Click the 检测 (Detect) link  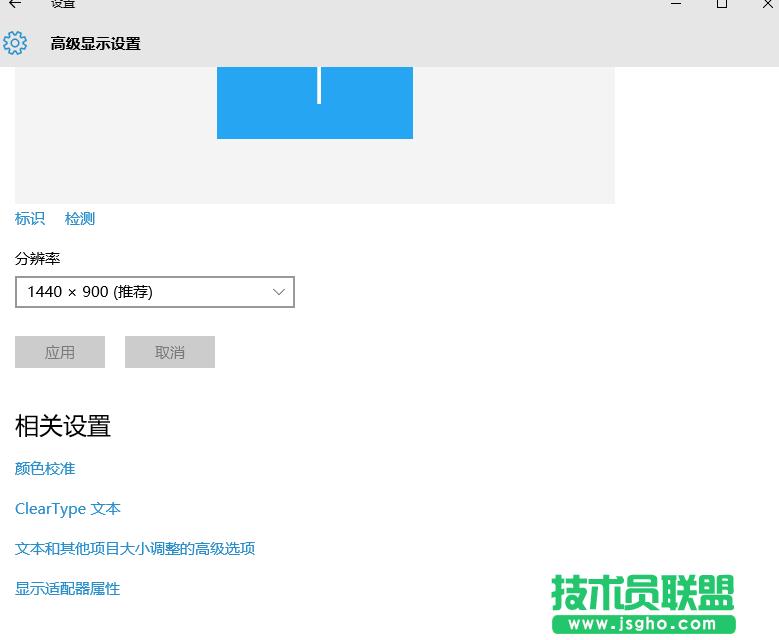[x=80, y=219]
